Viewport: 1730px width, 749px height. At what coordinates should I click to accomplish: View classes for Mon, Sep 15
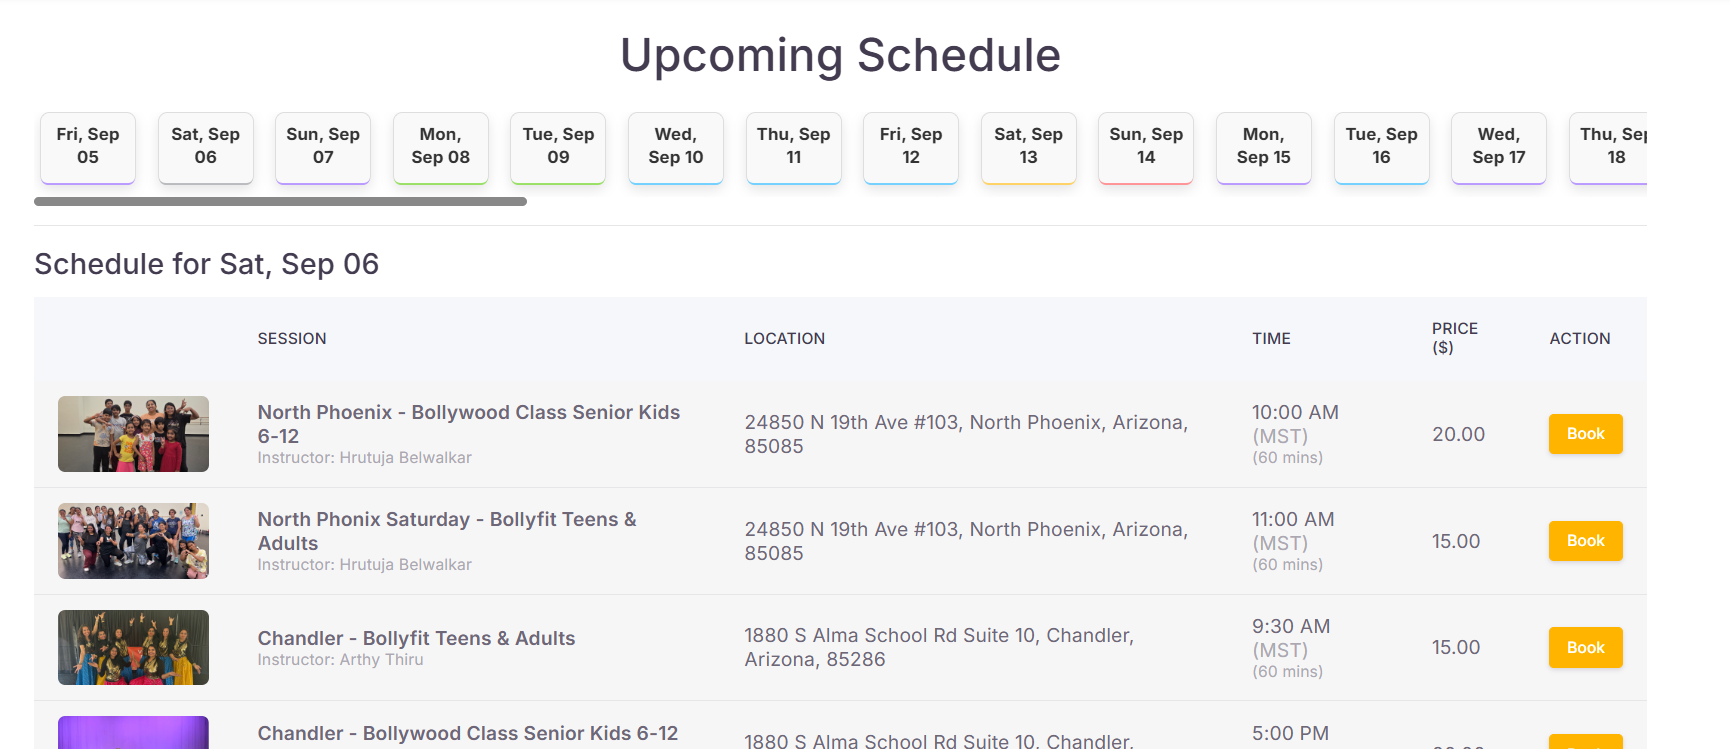click(x=1263, y=147)
